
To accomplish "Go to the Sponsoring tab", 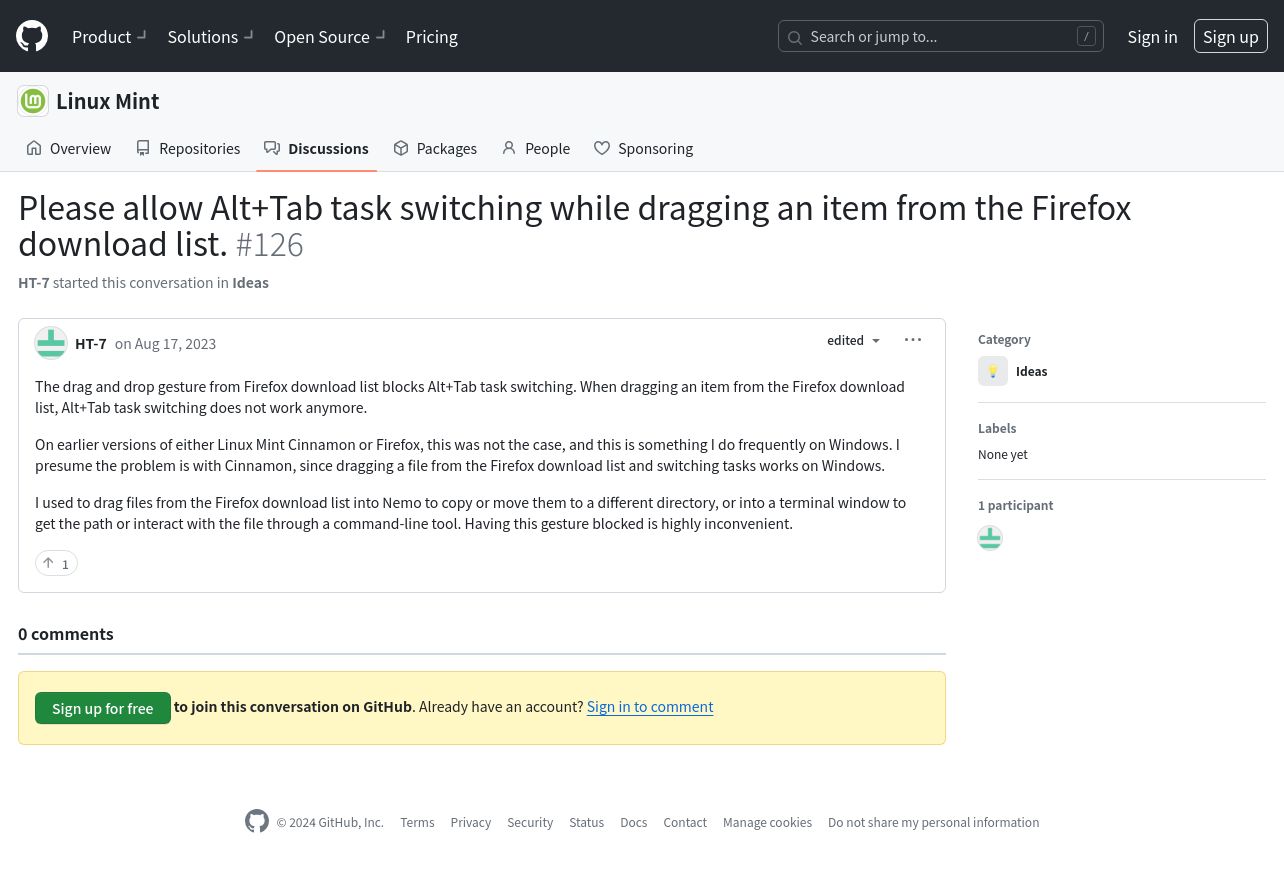I will [x=643, y=148].
